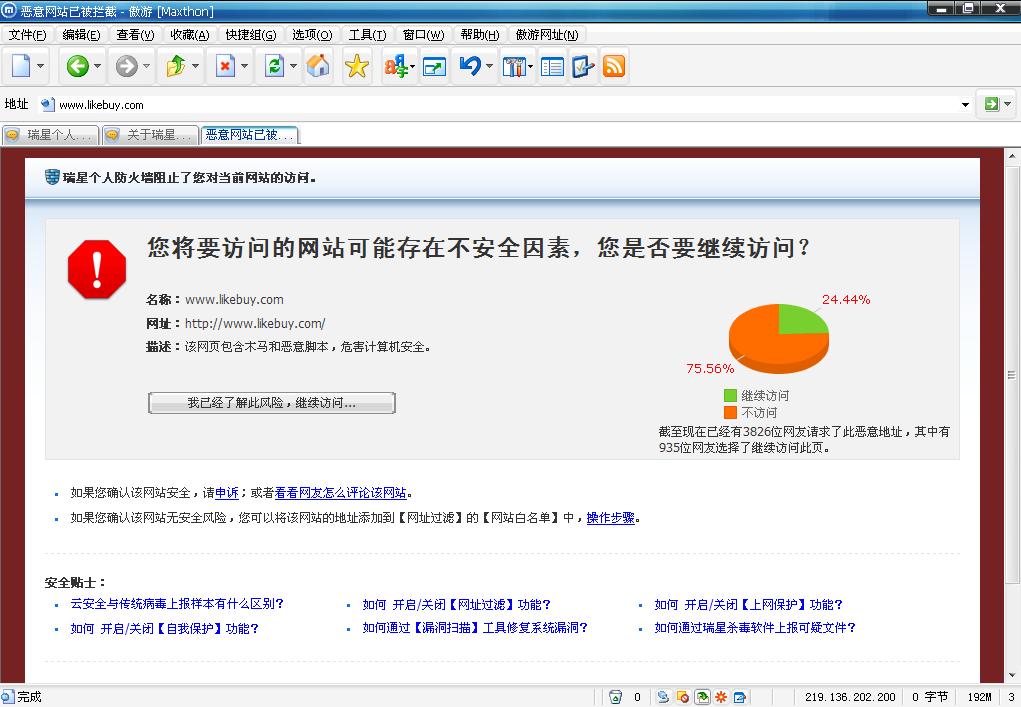Image resolution: width=1021 pixels, height=707 pixels.
Task: Switch to the 关于瑞星 tab
Action: coord(150,135)
